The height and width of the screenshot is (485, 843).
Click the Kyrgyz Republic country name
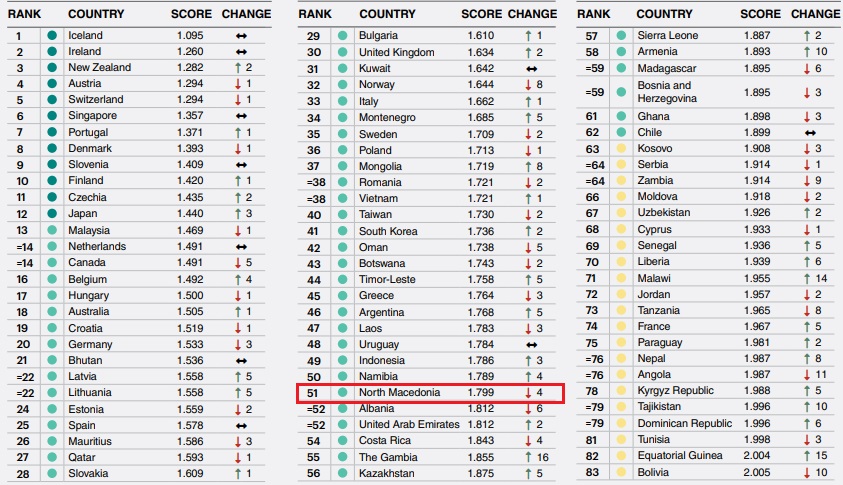676,390
